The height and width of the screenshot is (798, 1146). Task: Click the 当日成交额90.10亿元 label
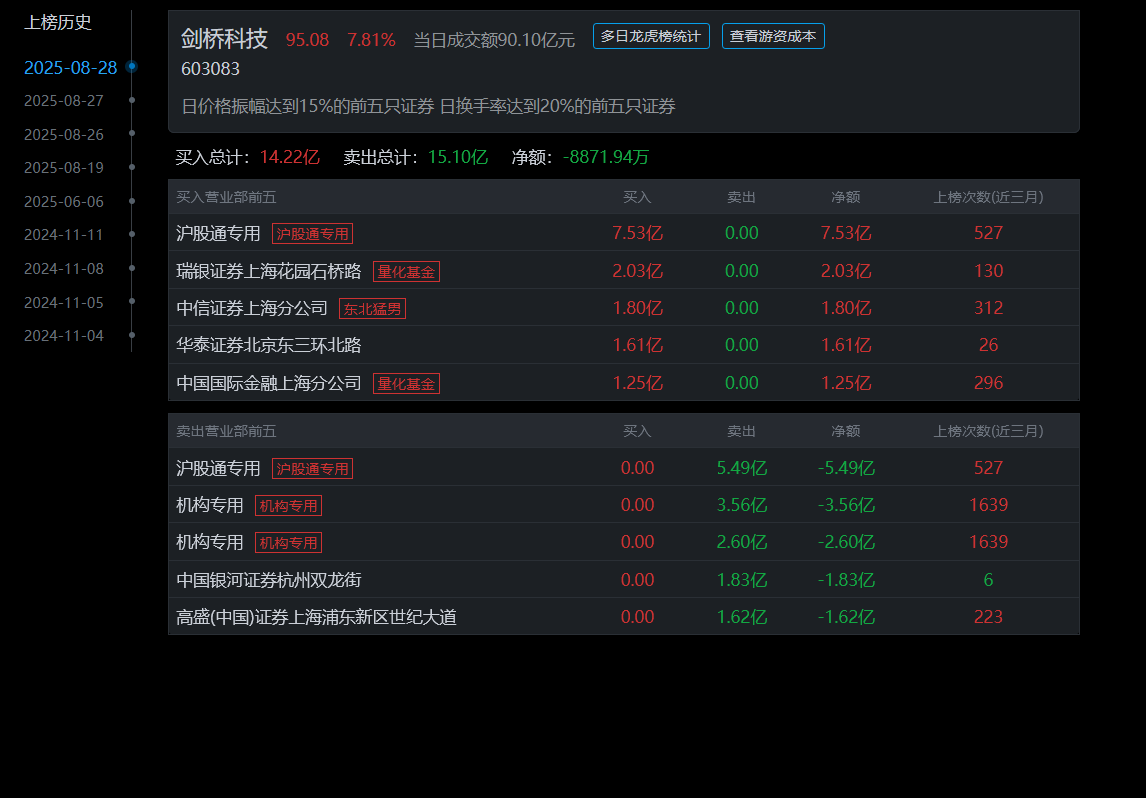(494, 39)
